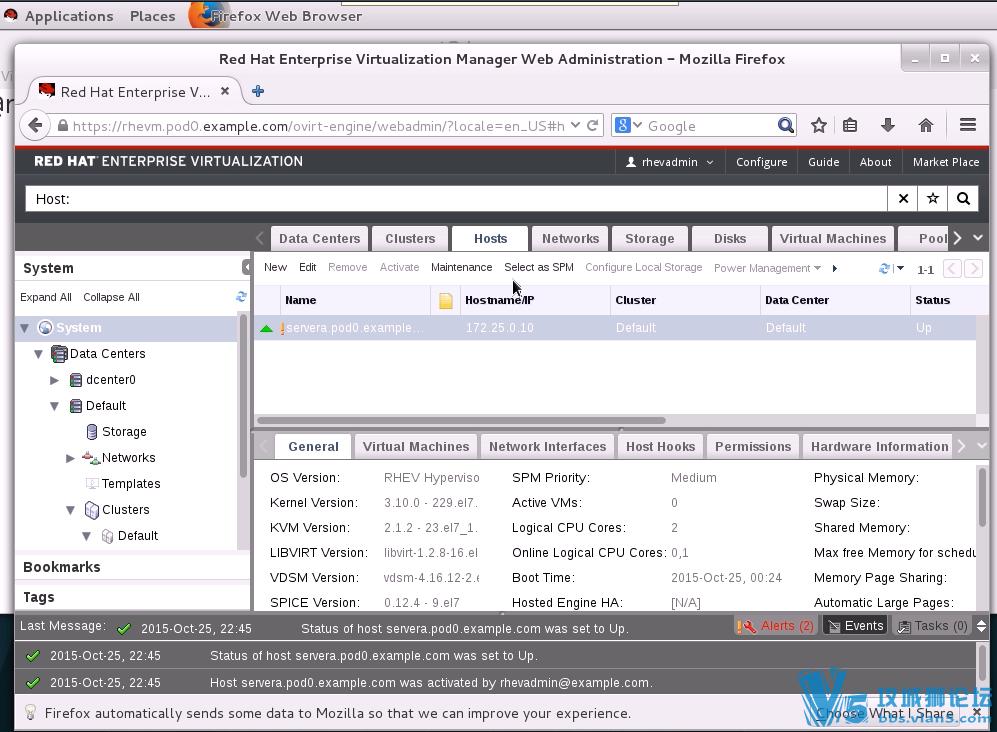
Task: Open the rhevadmin user dropdown
Action: click(x=669, y=162)
